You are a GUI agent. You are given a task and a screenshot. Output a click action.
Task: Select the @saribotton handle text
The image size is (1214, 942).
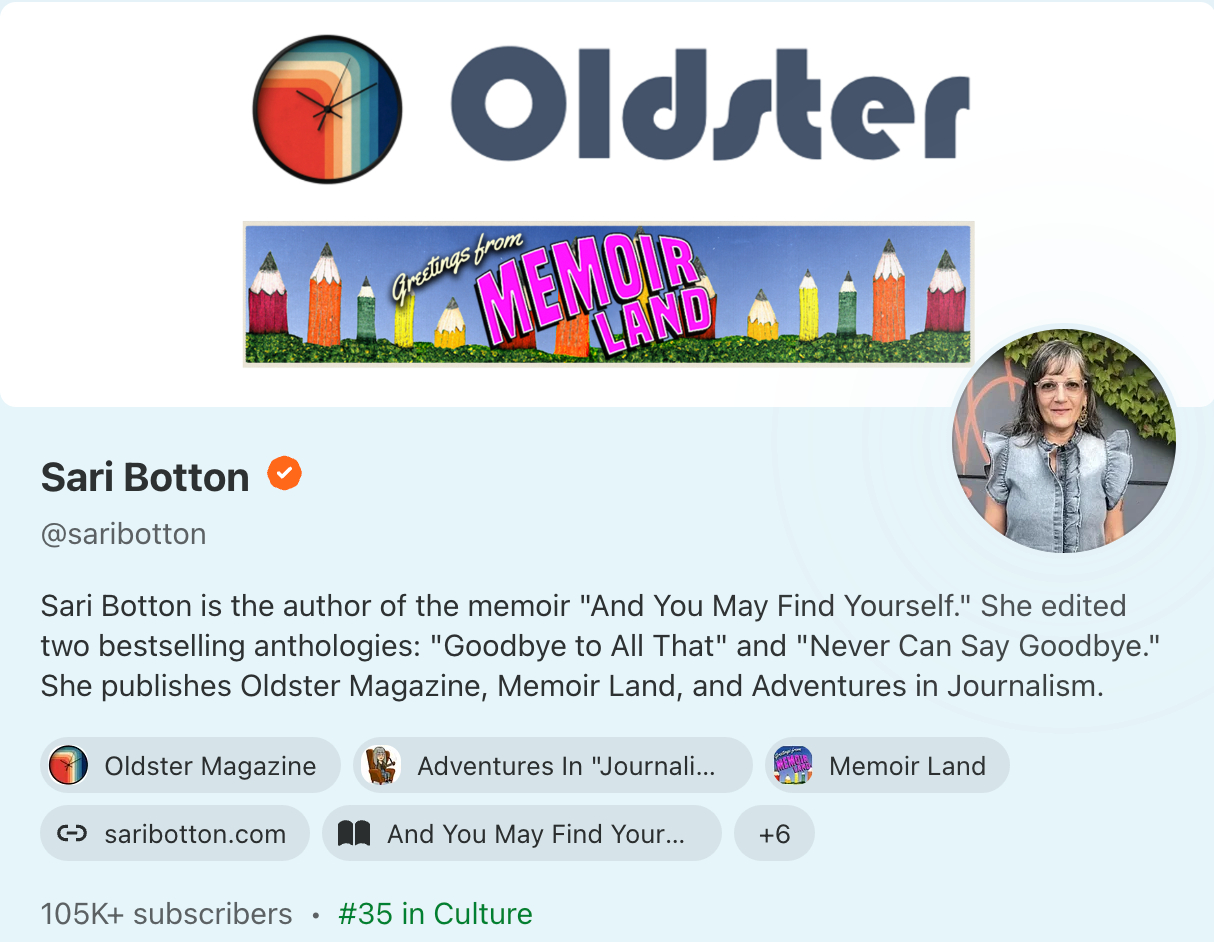[124, 534]
